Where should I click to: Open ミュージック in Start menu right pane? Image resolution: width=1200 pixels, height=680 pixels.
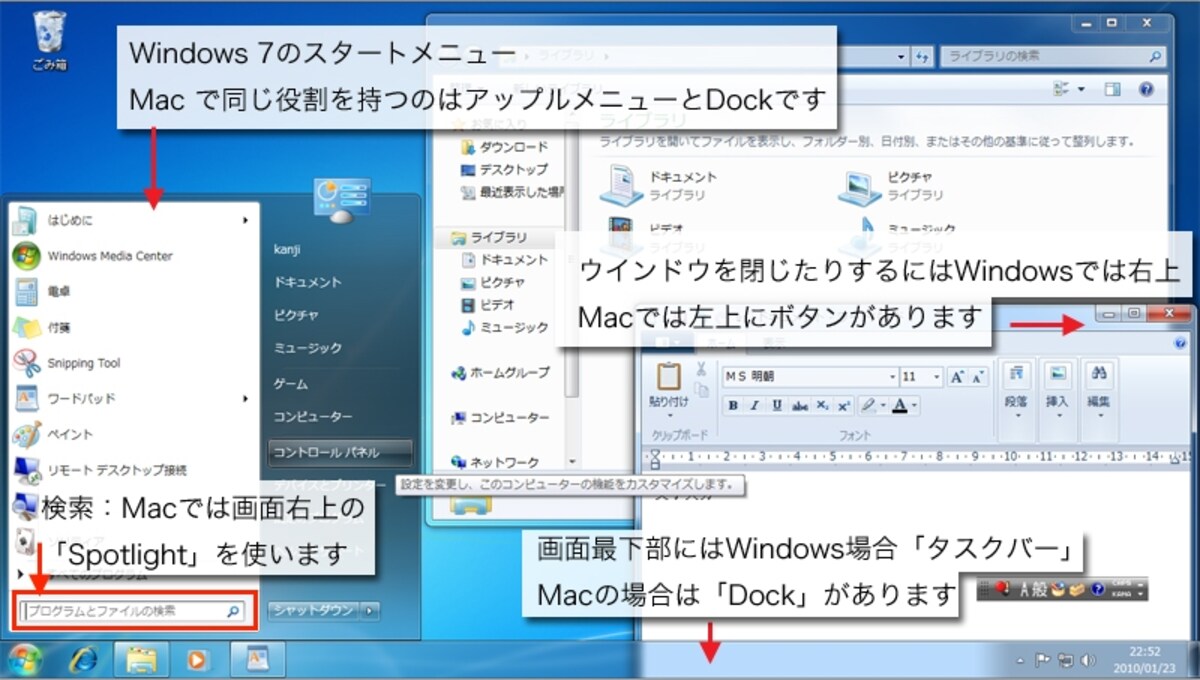tap(308, 348)
